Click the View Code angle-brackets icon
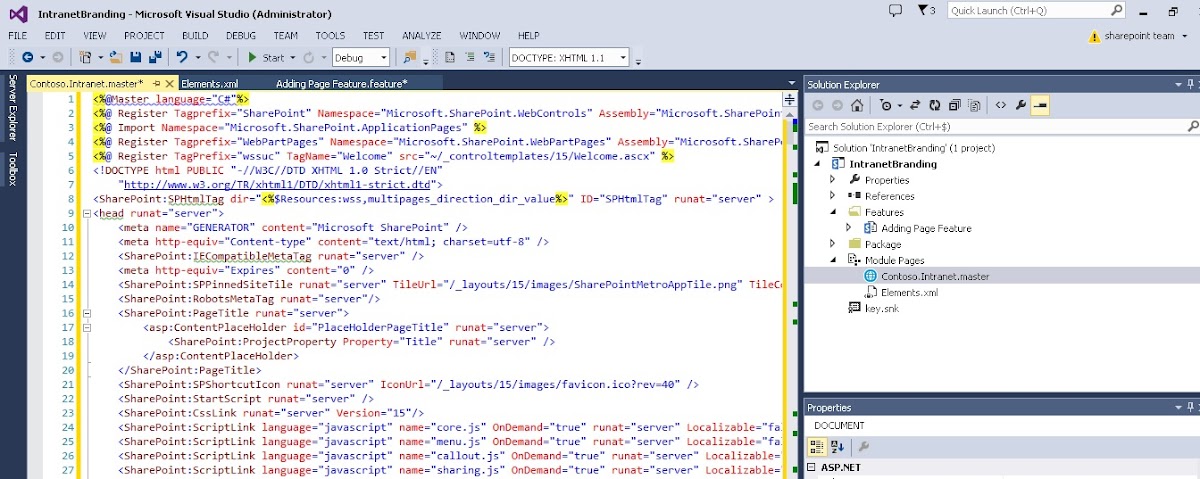Image resolution: width=1200 pixels, height=479 pixels. pos(999,105)
